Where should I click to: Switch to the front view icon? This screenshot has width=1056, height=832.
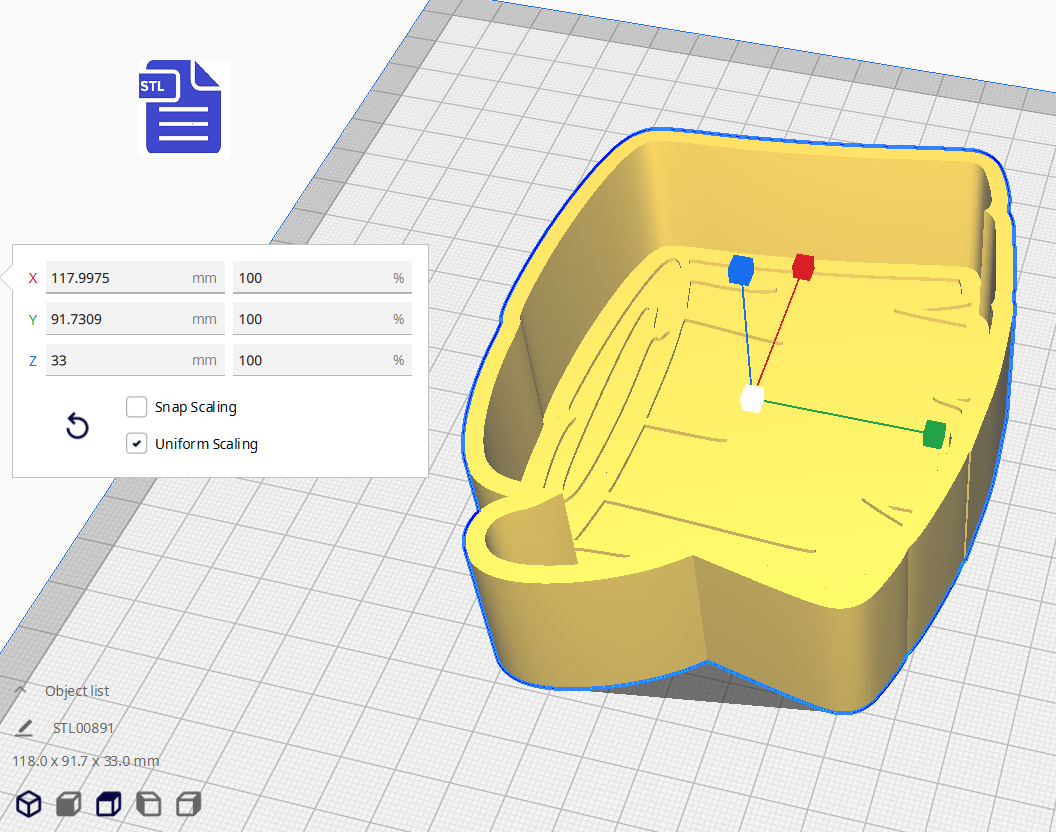click(x=68, y=803)
